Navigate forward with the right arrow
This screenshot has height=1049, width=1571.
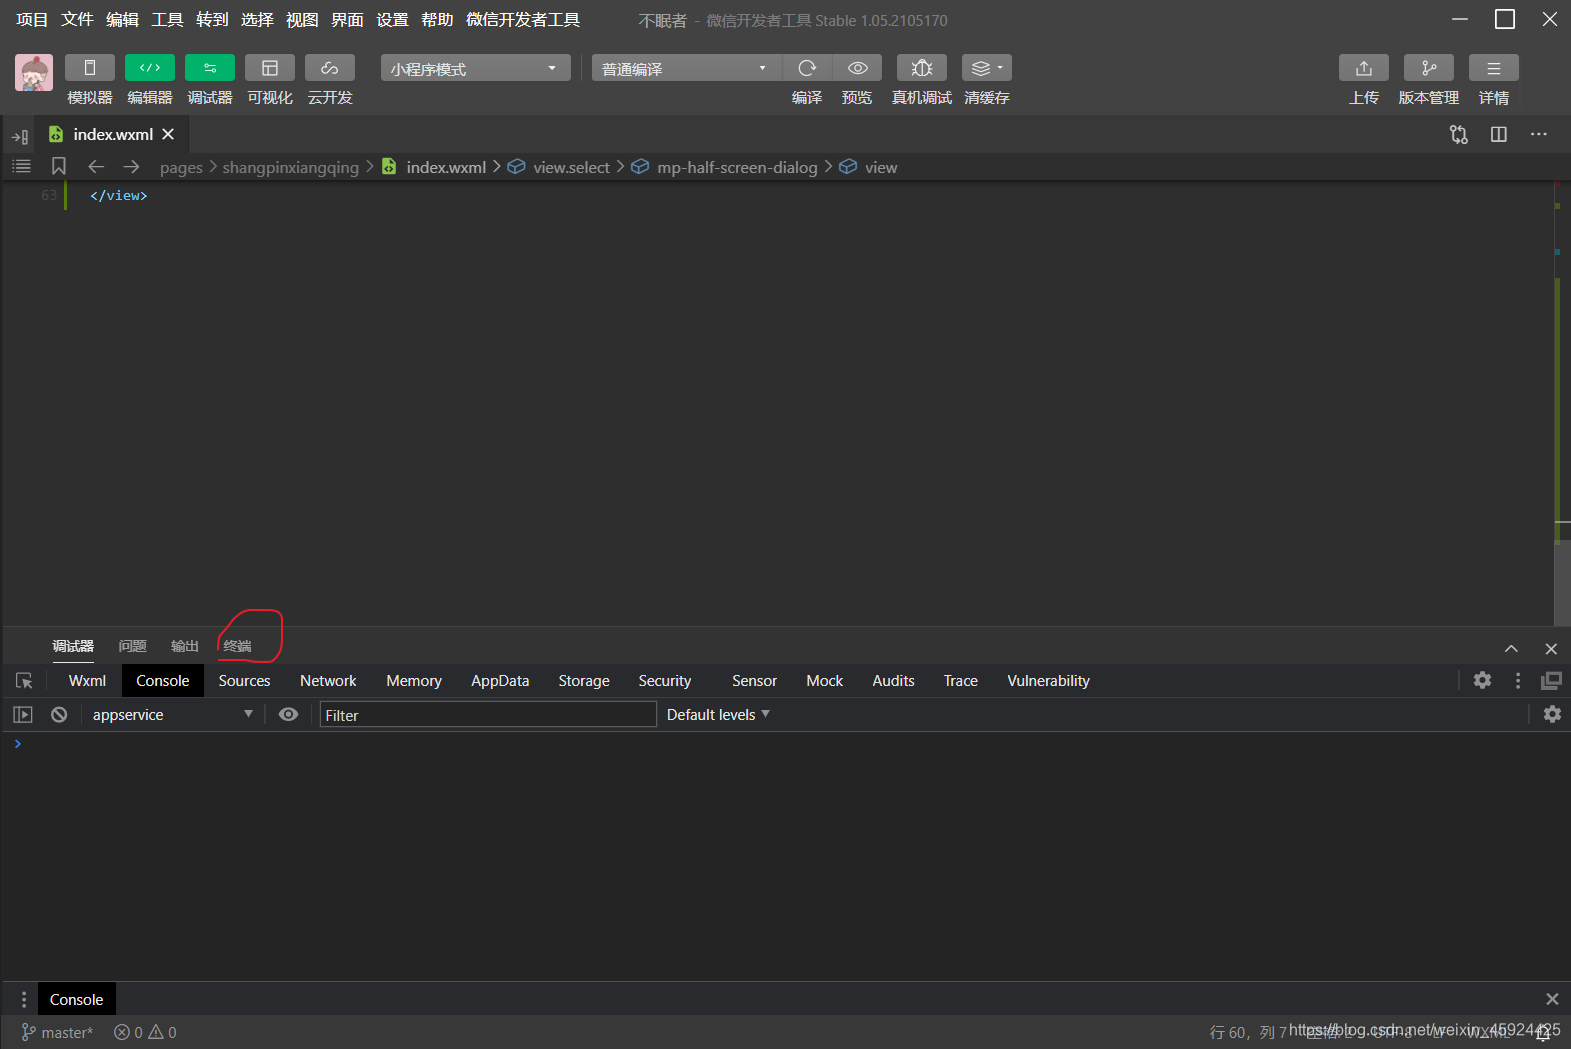point(131,166)
